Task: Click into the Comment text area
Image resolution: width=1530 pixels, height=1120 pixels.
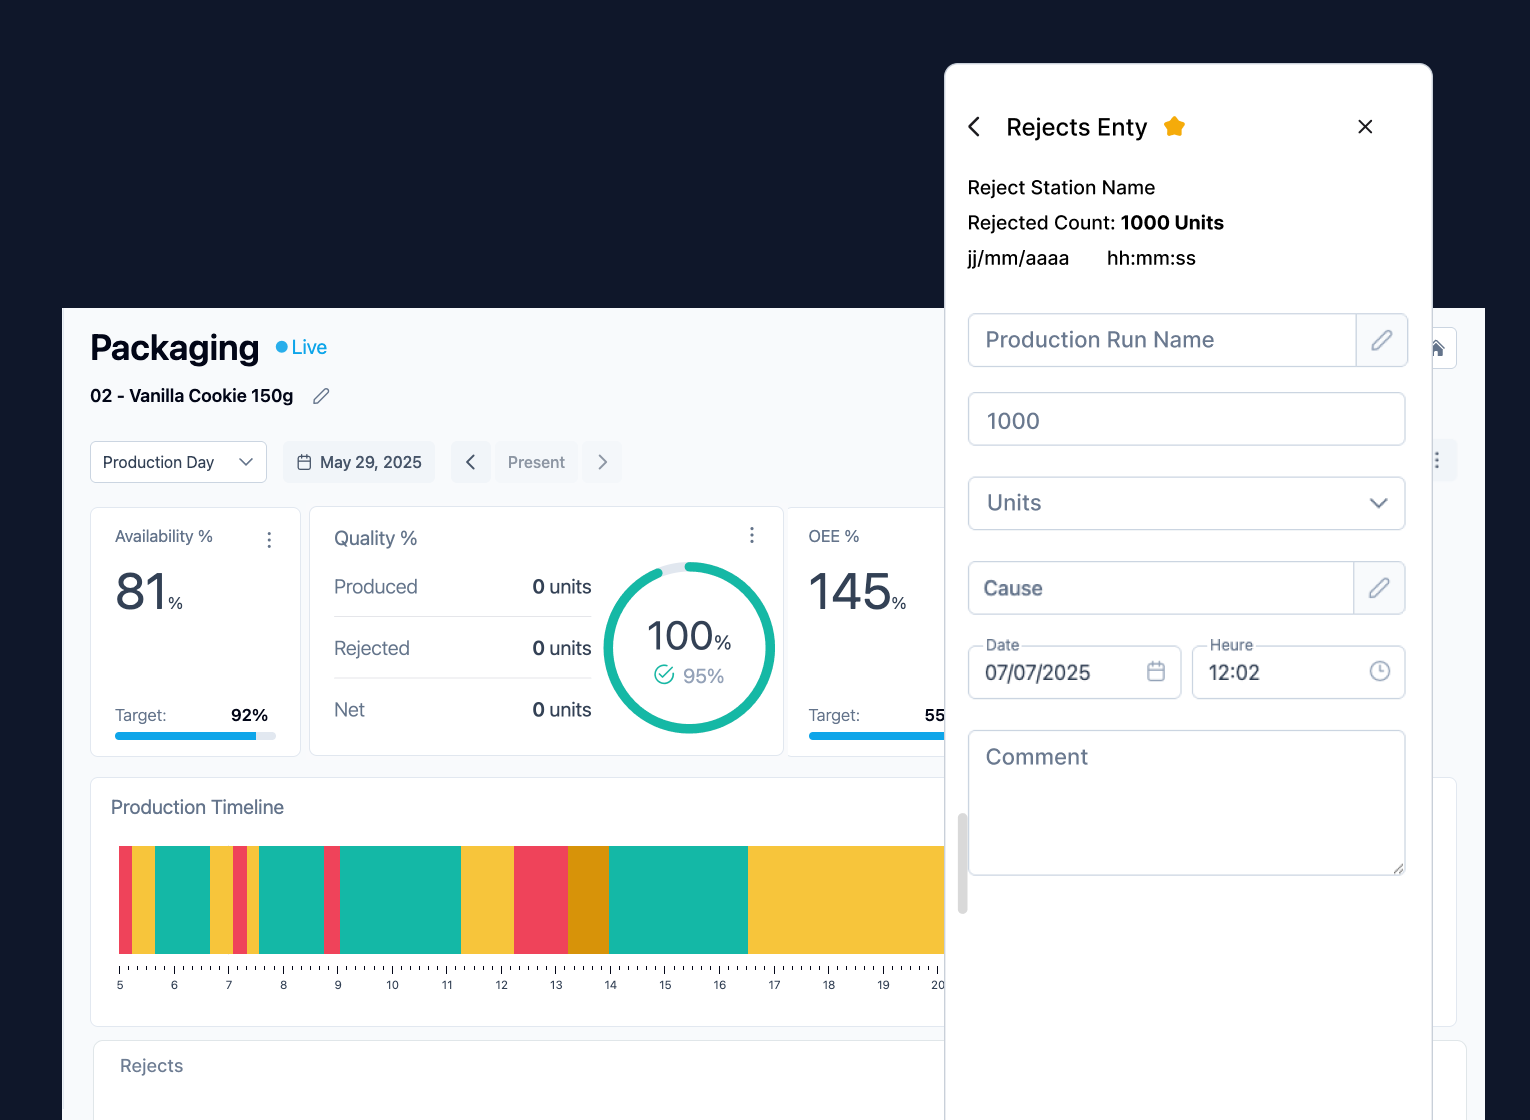Action: pos(1186,803)
